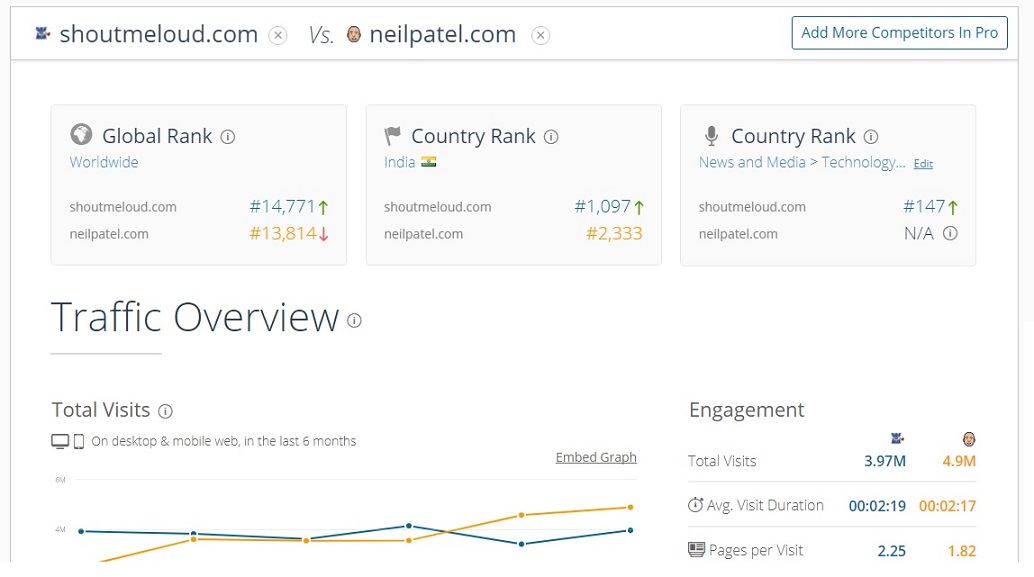Click the Global Rank globe icon
This screenshot has width=1034, height=577.
(81, 135)
